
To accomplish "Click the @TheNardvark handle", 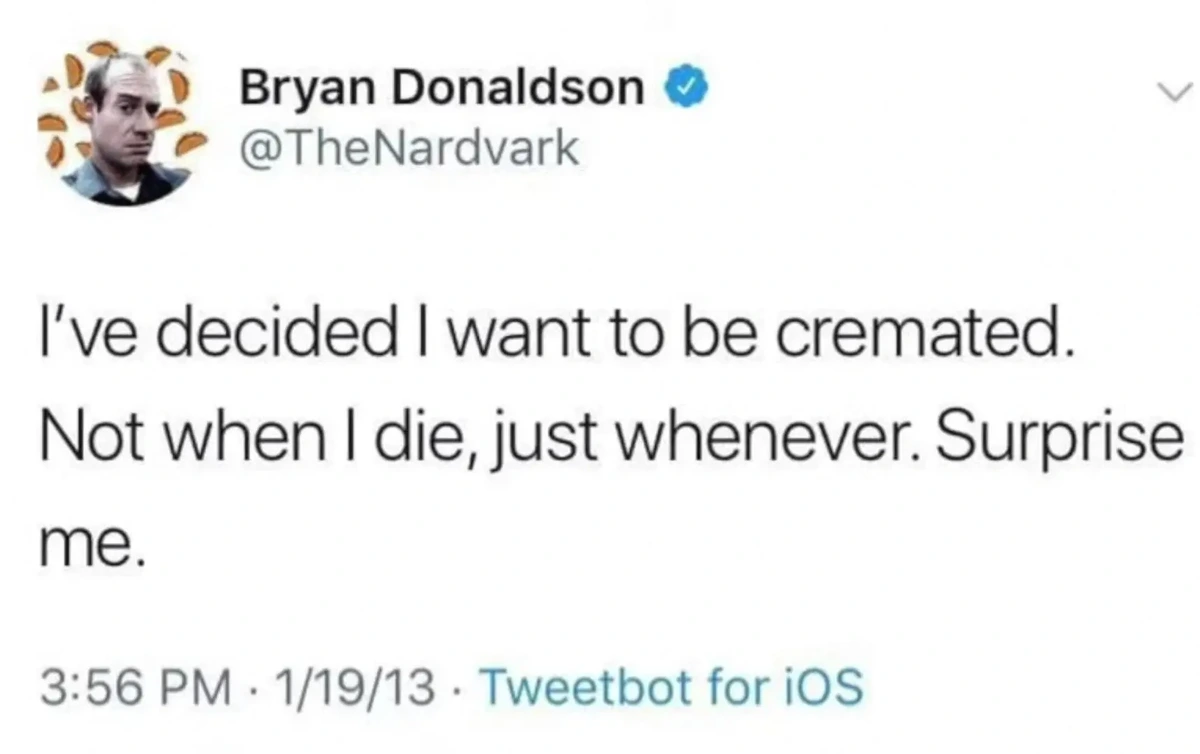I will coord(407,147).
